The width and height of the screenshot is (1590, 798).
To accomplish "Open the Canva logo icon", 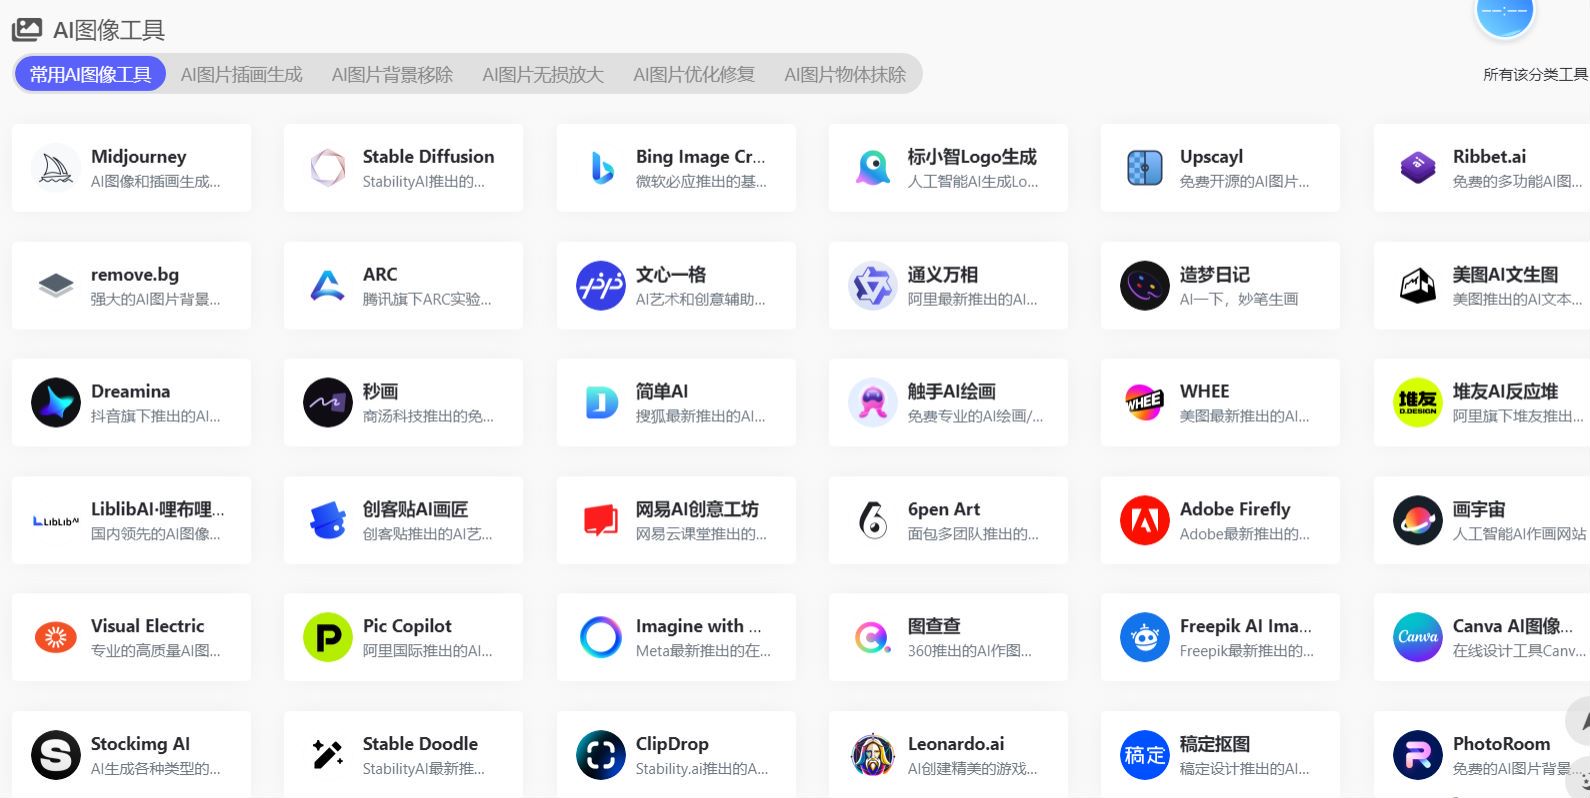I will (x=1418, y=638).
